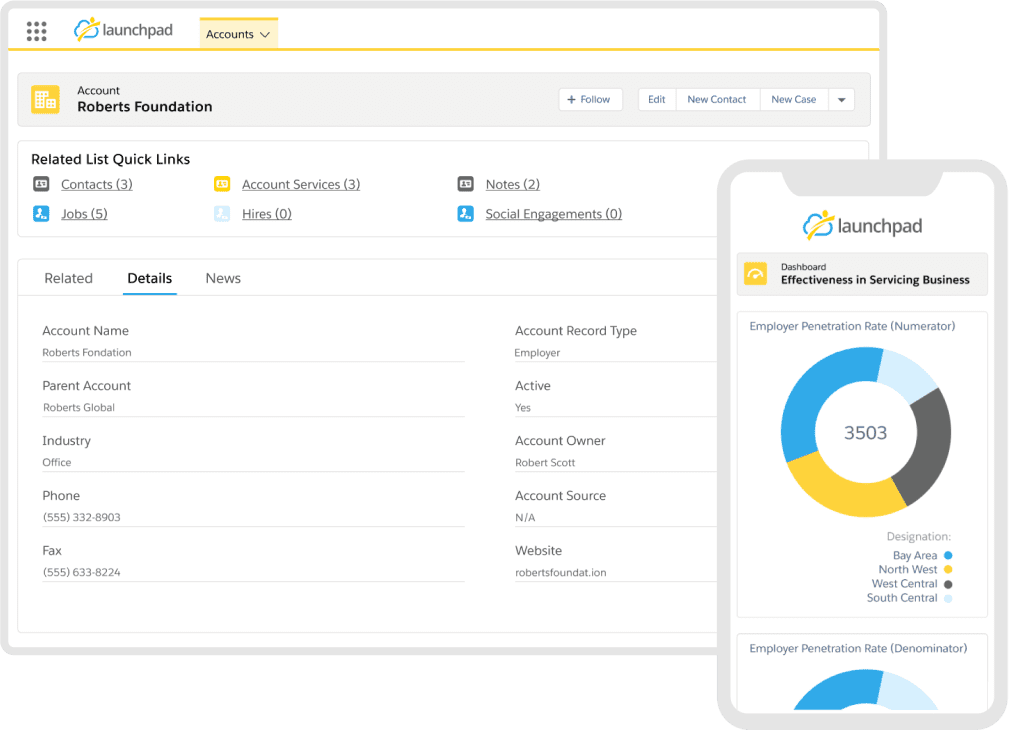Click the Roberts Foundation account building icon

tap(46, 100)
